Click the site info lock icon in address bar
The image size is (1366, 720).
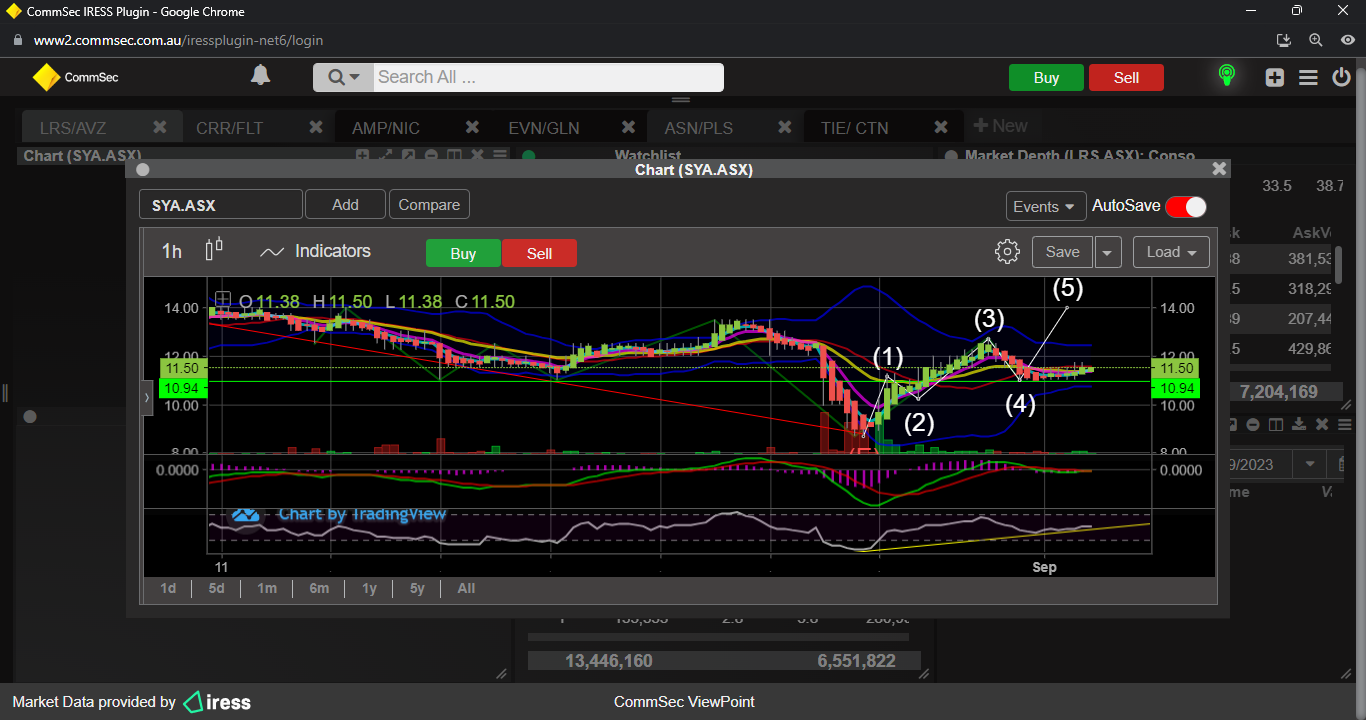17,41
